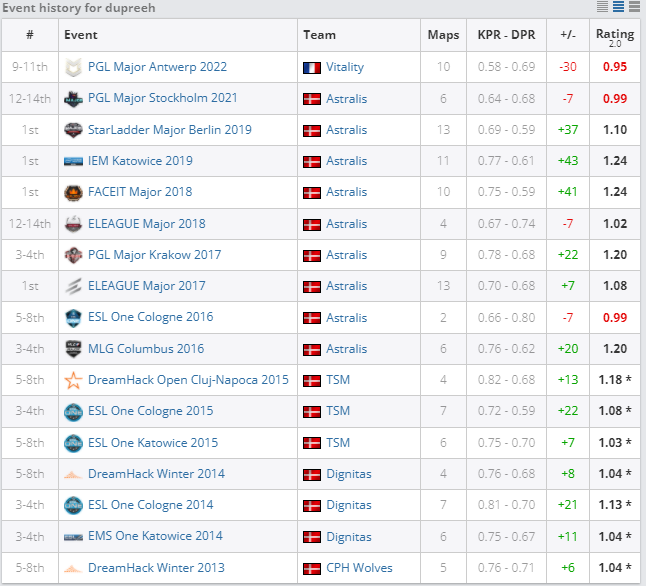Screen dimensions: 646x586
Task: Open DreamHack Open Cluj-Napoca 2015 event
Action: pos(188,380)
